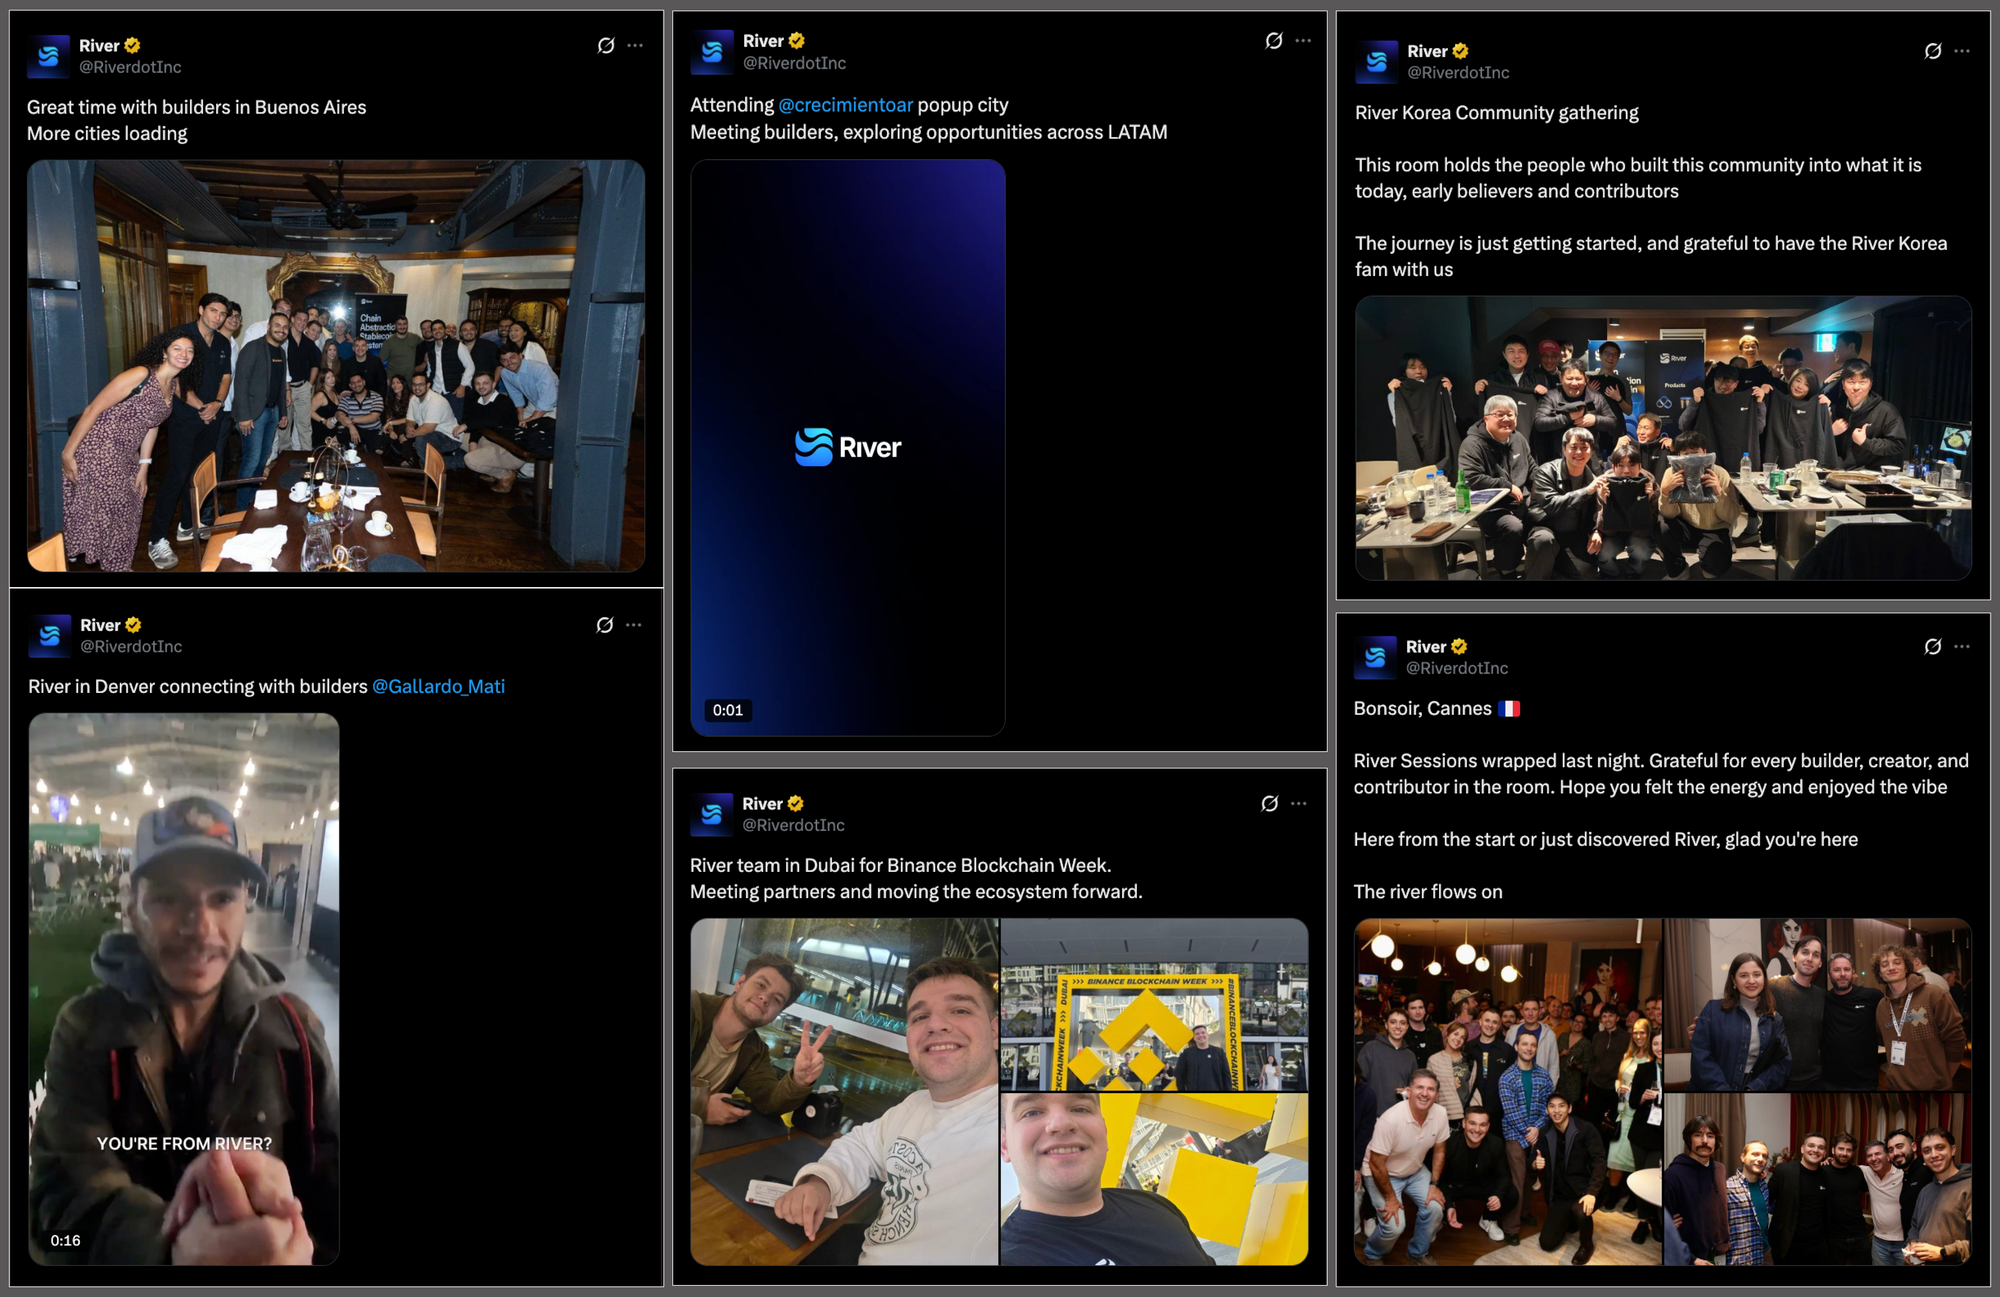
Task: Play the 'You're from River?' video
Action: [x=184, y=988]
